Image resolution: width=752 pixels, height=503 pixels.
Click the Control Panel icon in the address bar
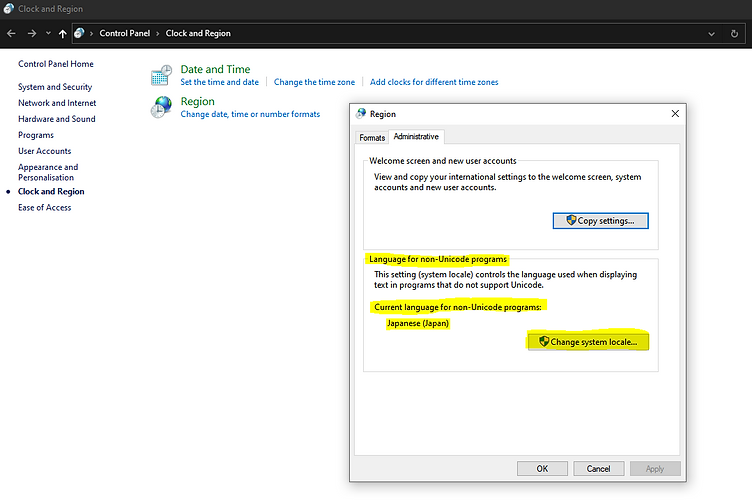point(80,33)
